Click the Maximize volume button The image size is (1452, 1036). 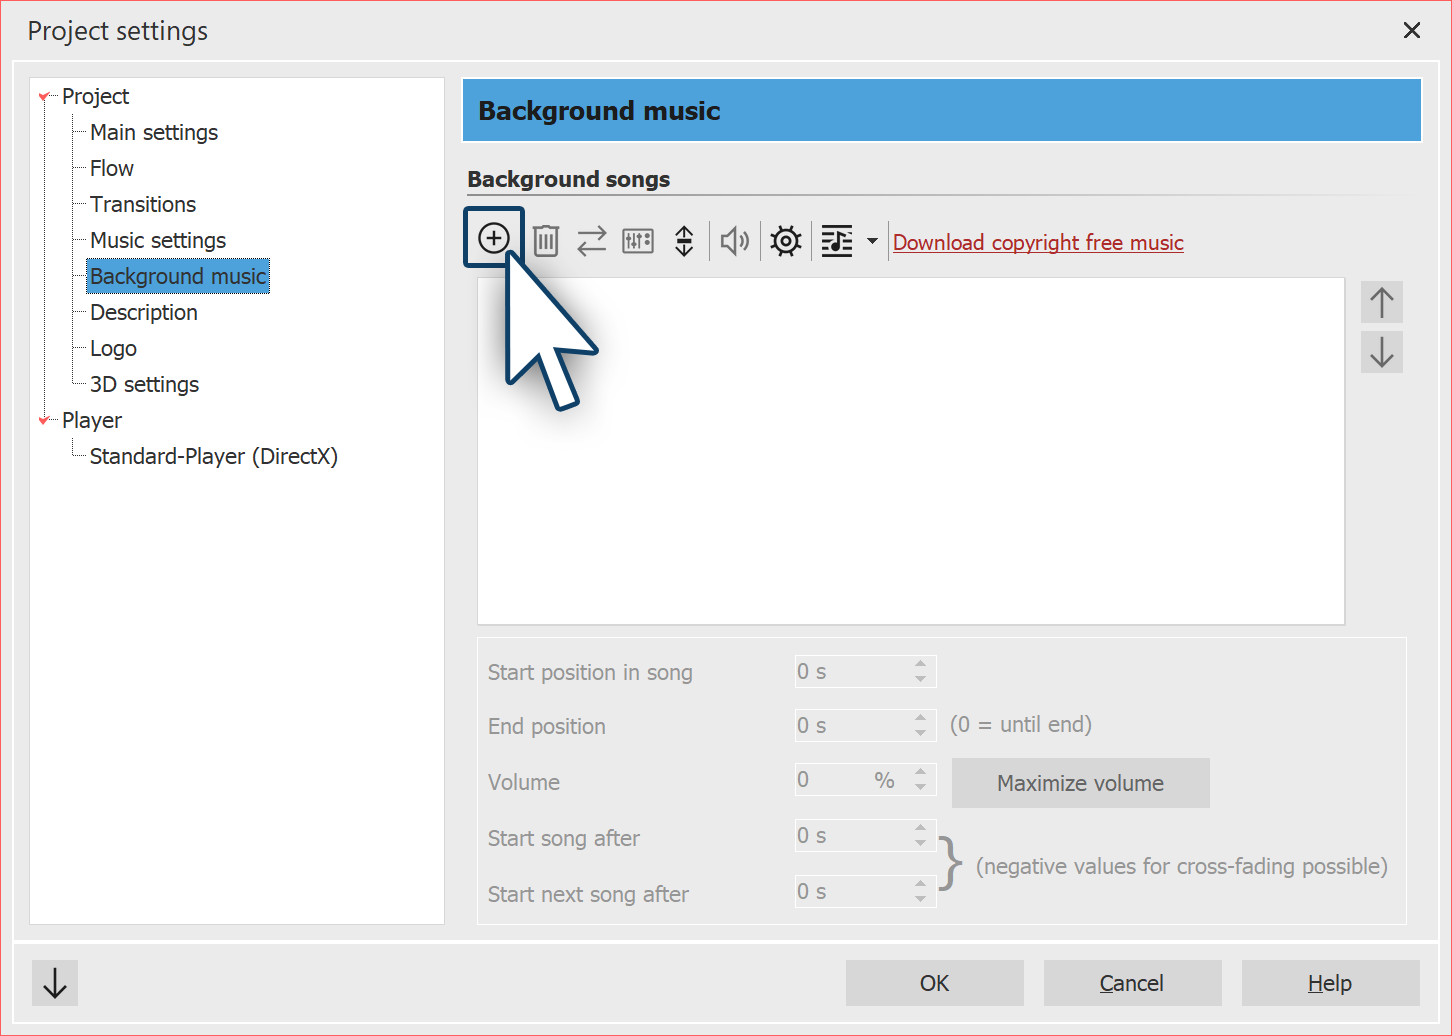coord(1080,783)
